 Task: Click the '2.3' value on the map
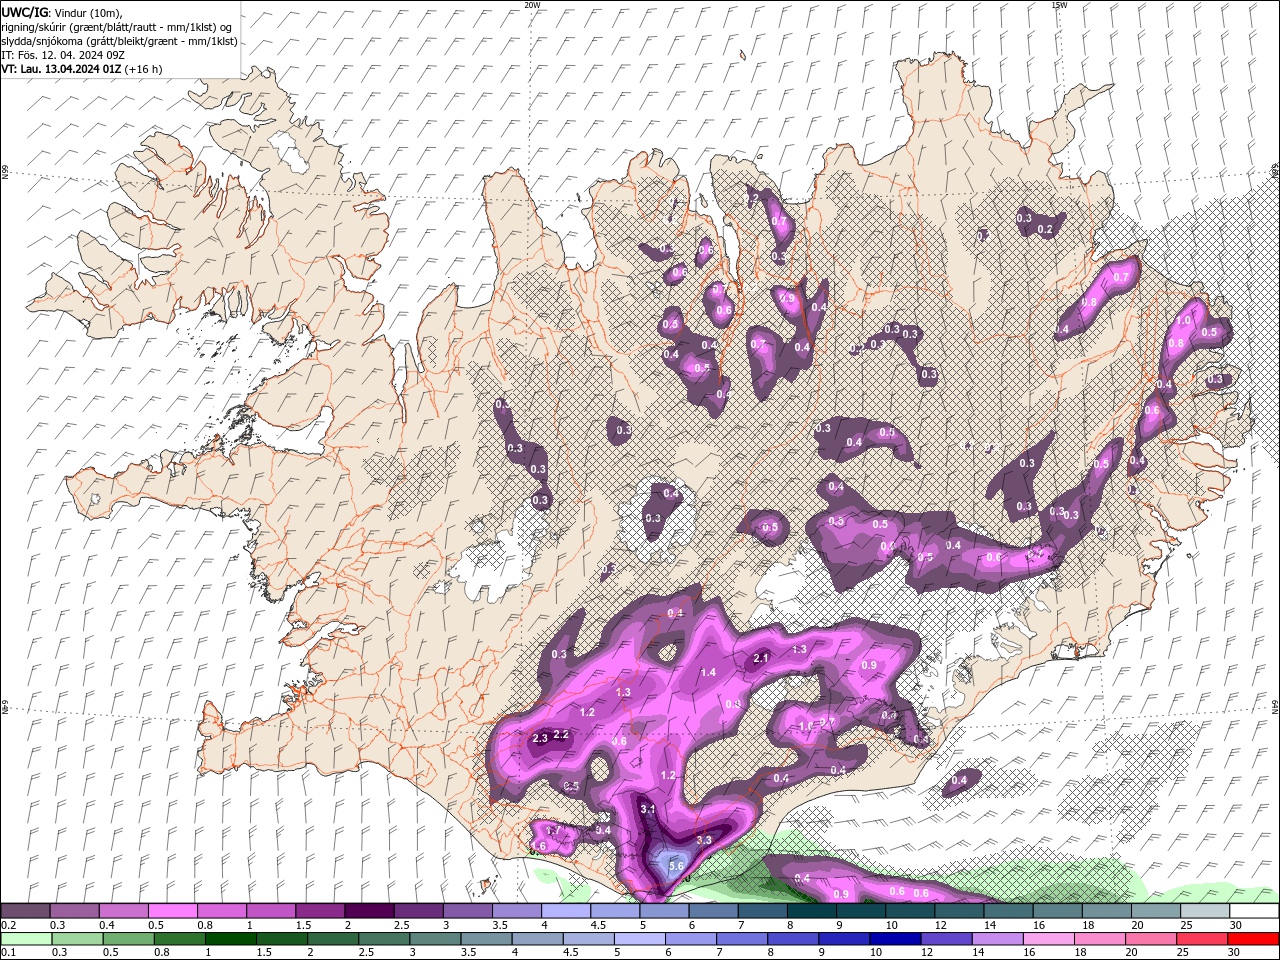[540, 738]
